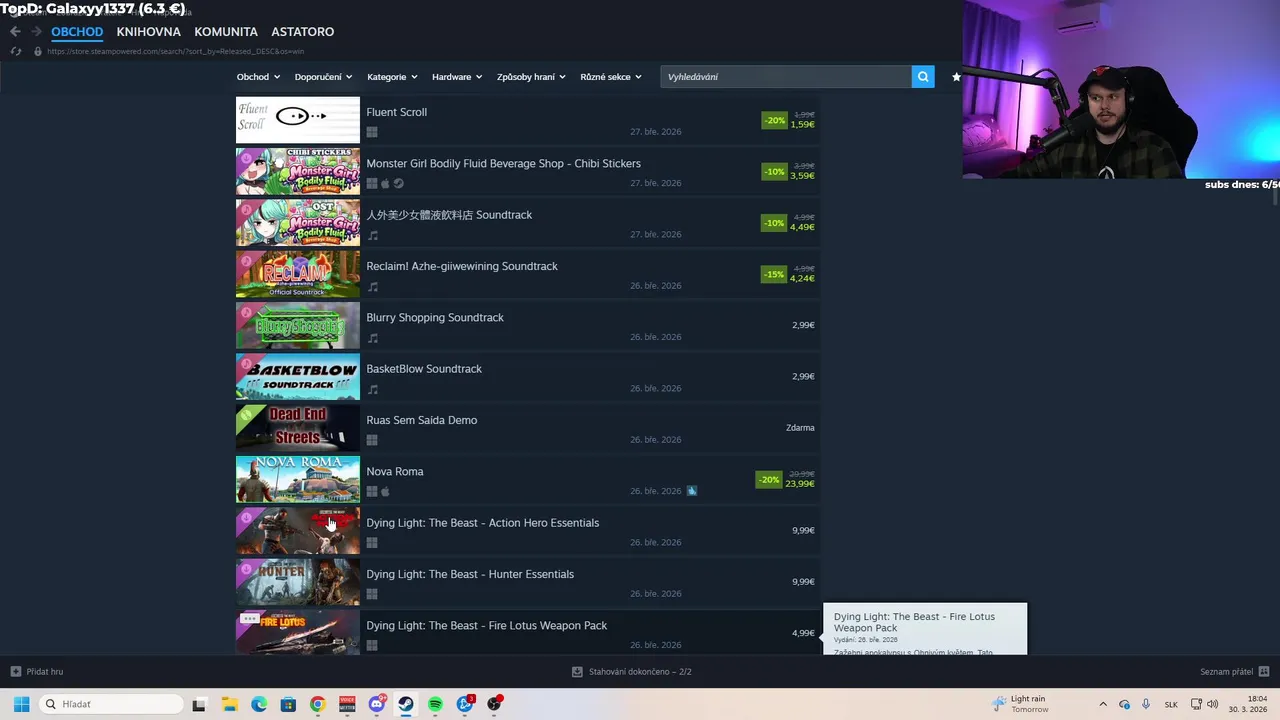Open the Windows Start menu
The width and height of the screenshot is (1280, 720).
coord(21,704)
